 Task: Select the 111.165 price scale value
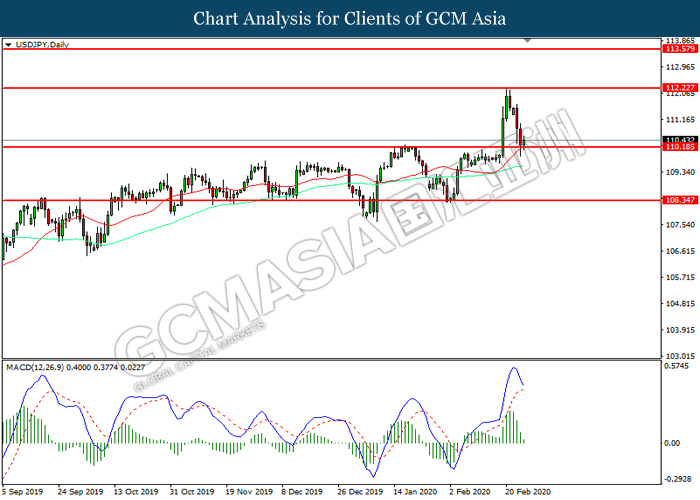[680, 120]
